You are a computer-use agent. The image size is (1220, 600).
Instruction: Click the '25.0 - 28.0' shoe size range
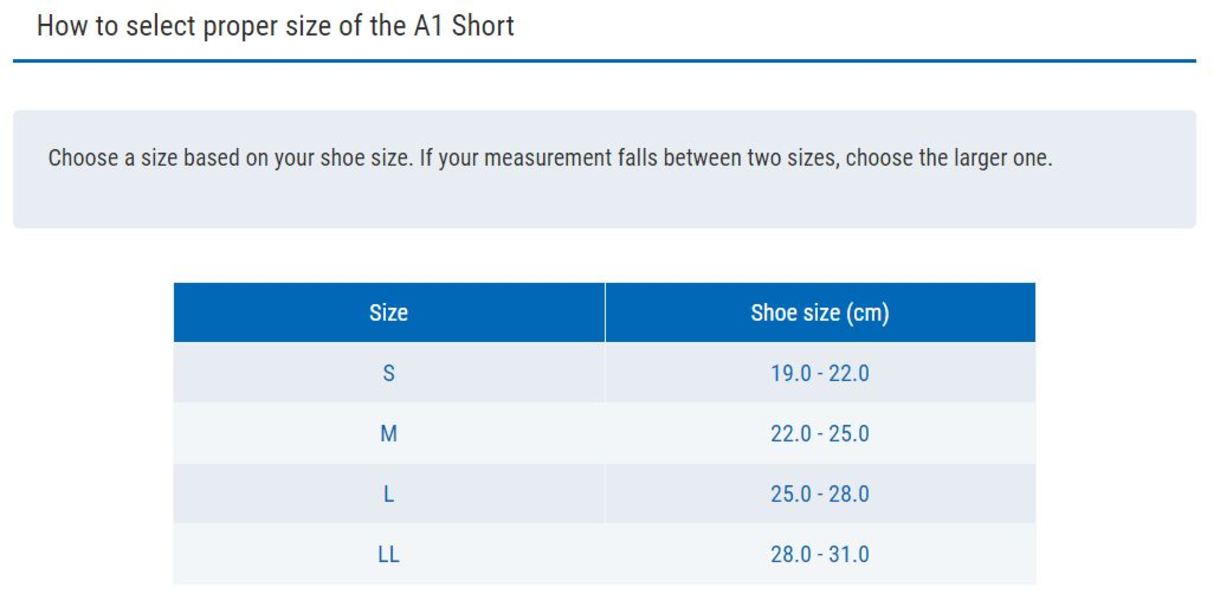(819, 494)
